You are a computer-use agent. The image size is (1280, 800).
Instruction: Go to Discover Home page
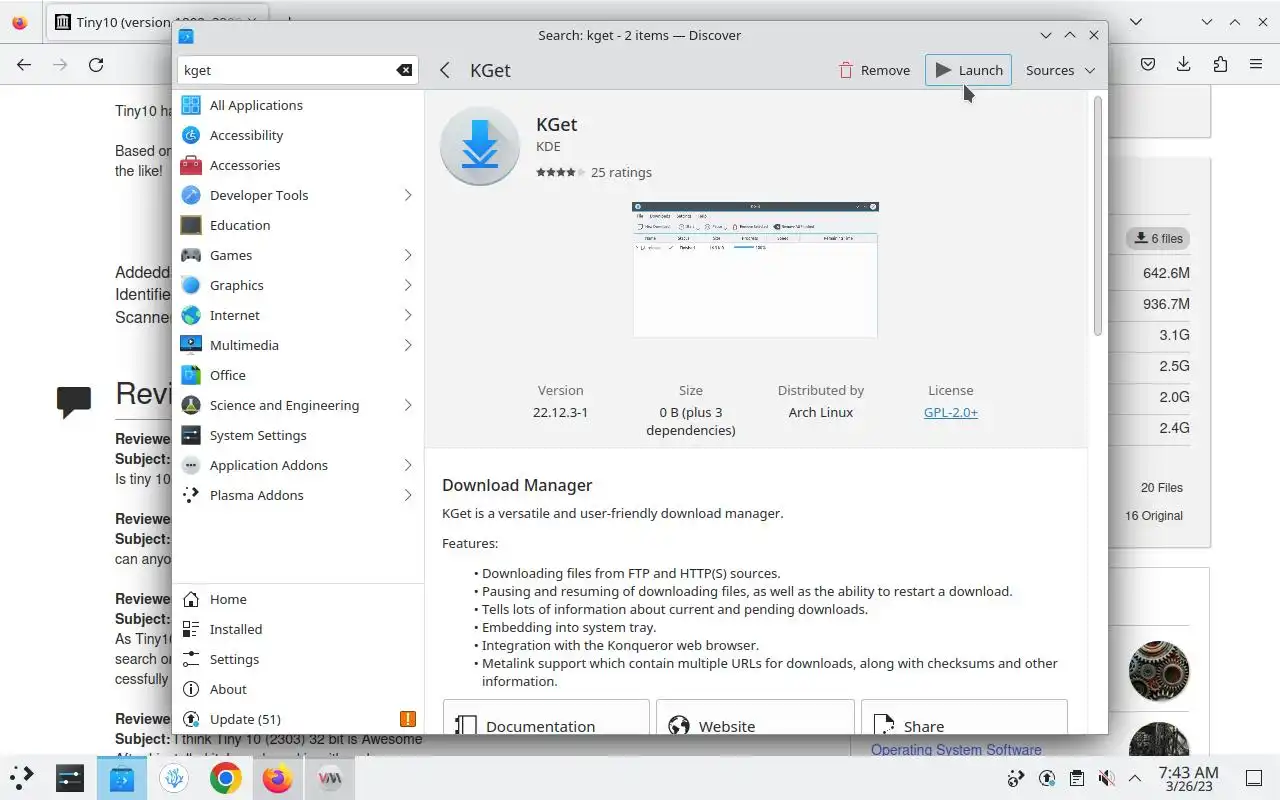coord(298,599)
